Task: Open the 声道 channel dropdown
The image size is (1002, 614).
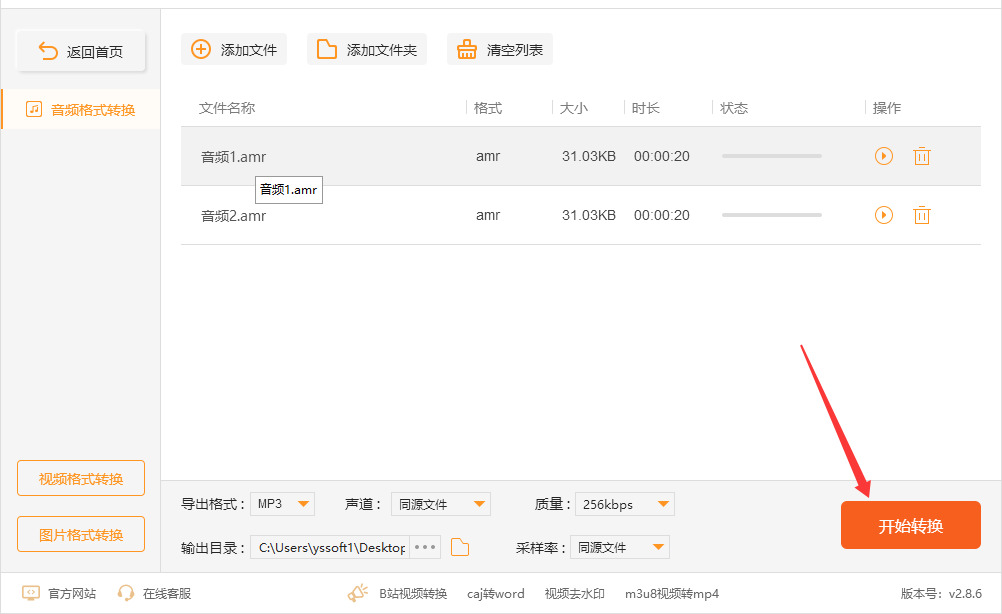Action: pos(441,504)
